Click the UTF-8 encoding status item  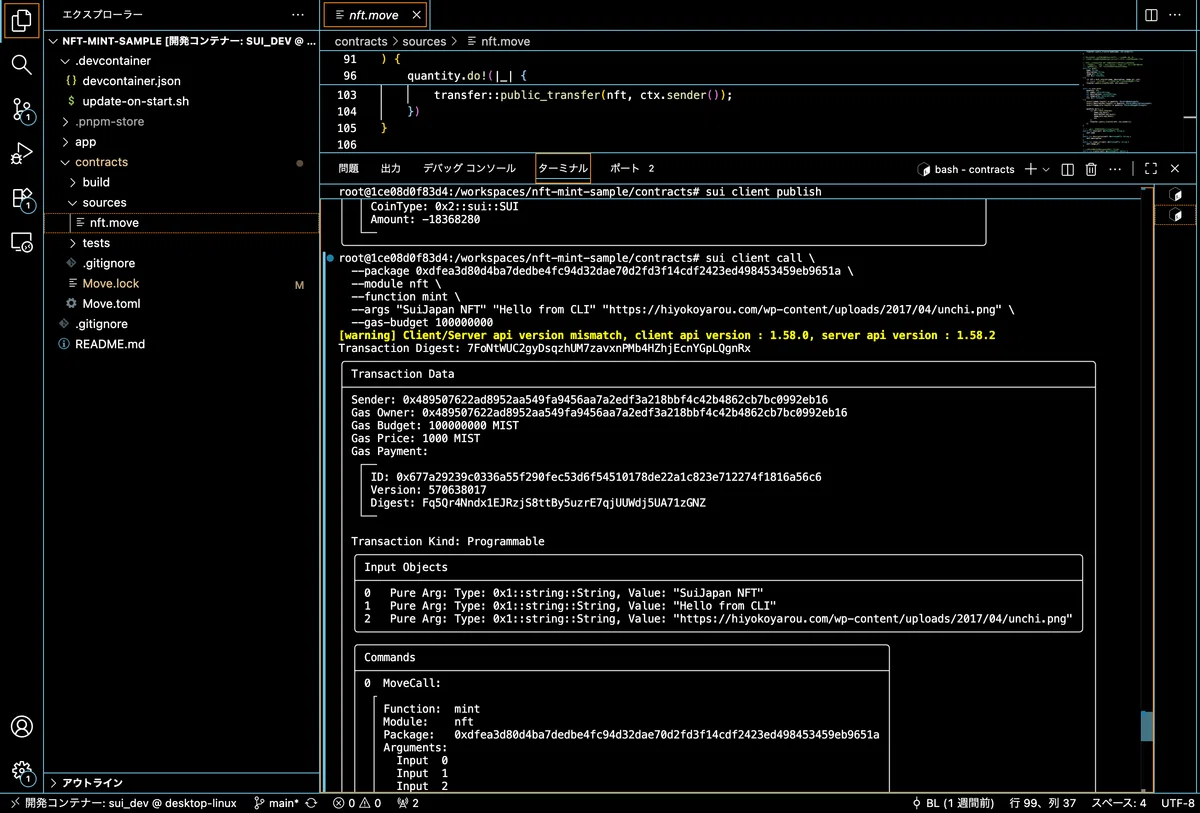[x=1177, y=803]
